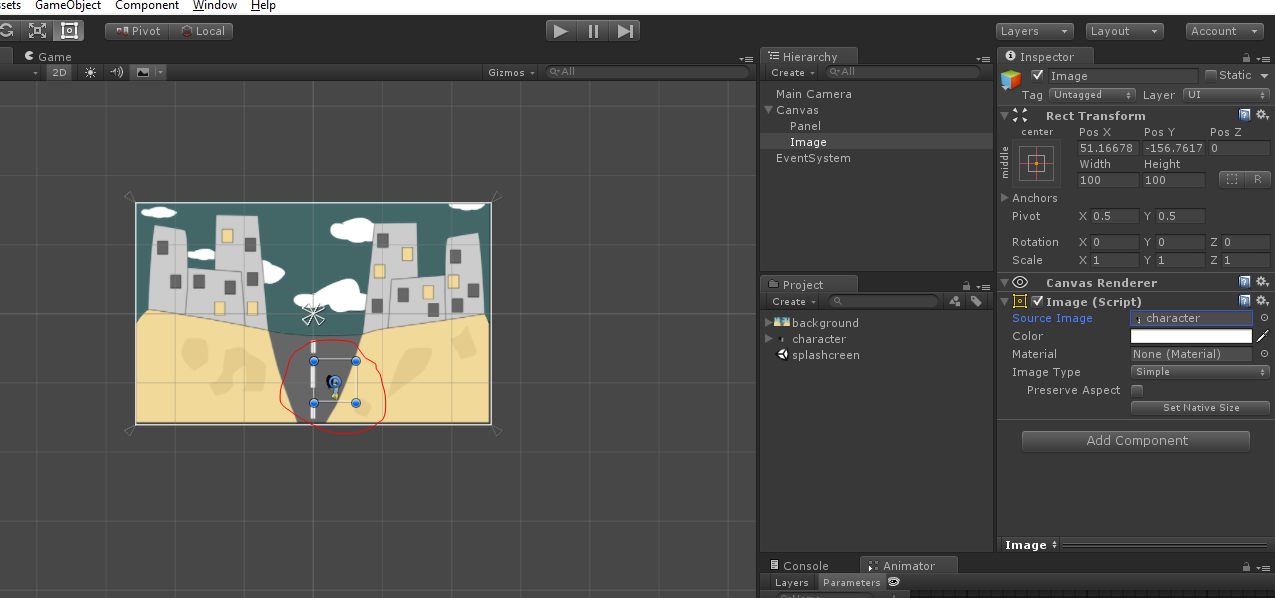
Task: Open the Image Type dropdown
Action: click(x=1199, y=371)
